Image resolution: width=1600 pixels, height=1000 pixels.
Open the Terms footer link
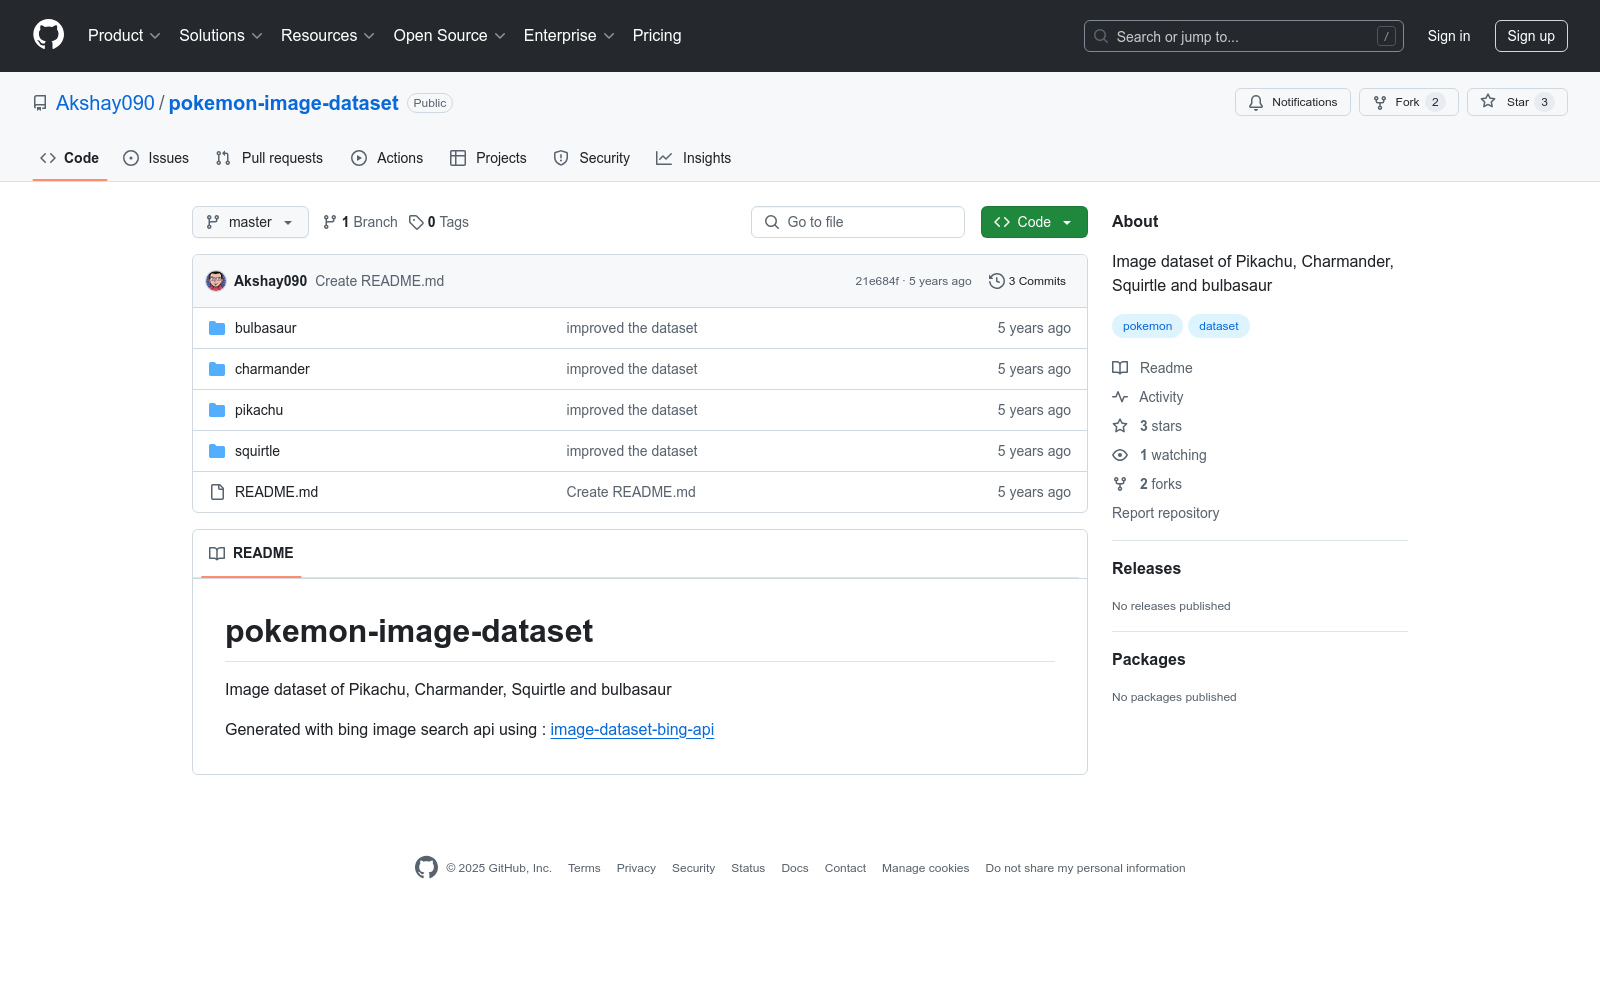[584, 868]
